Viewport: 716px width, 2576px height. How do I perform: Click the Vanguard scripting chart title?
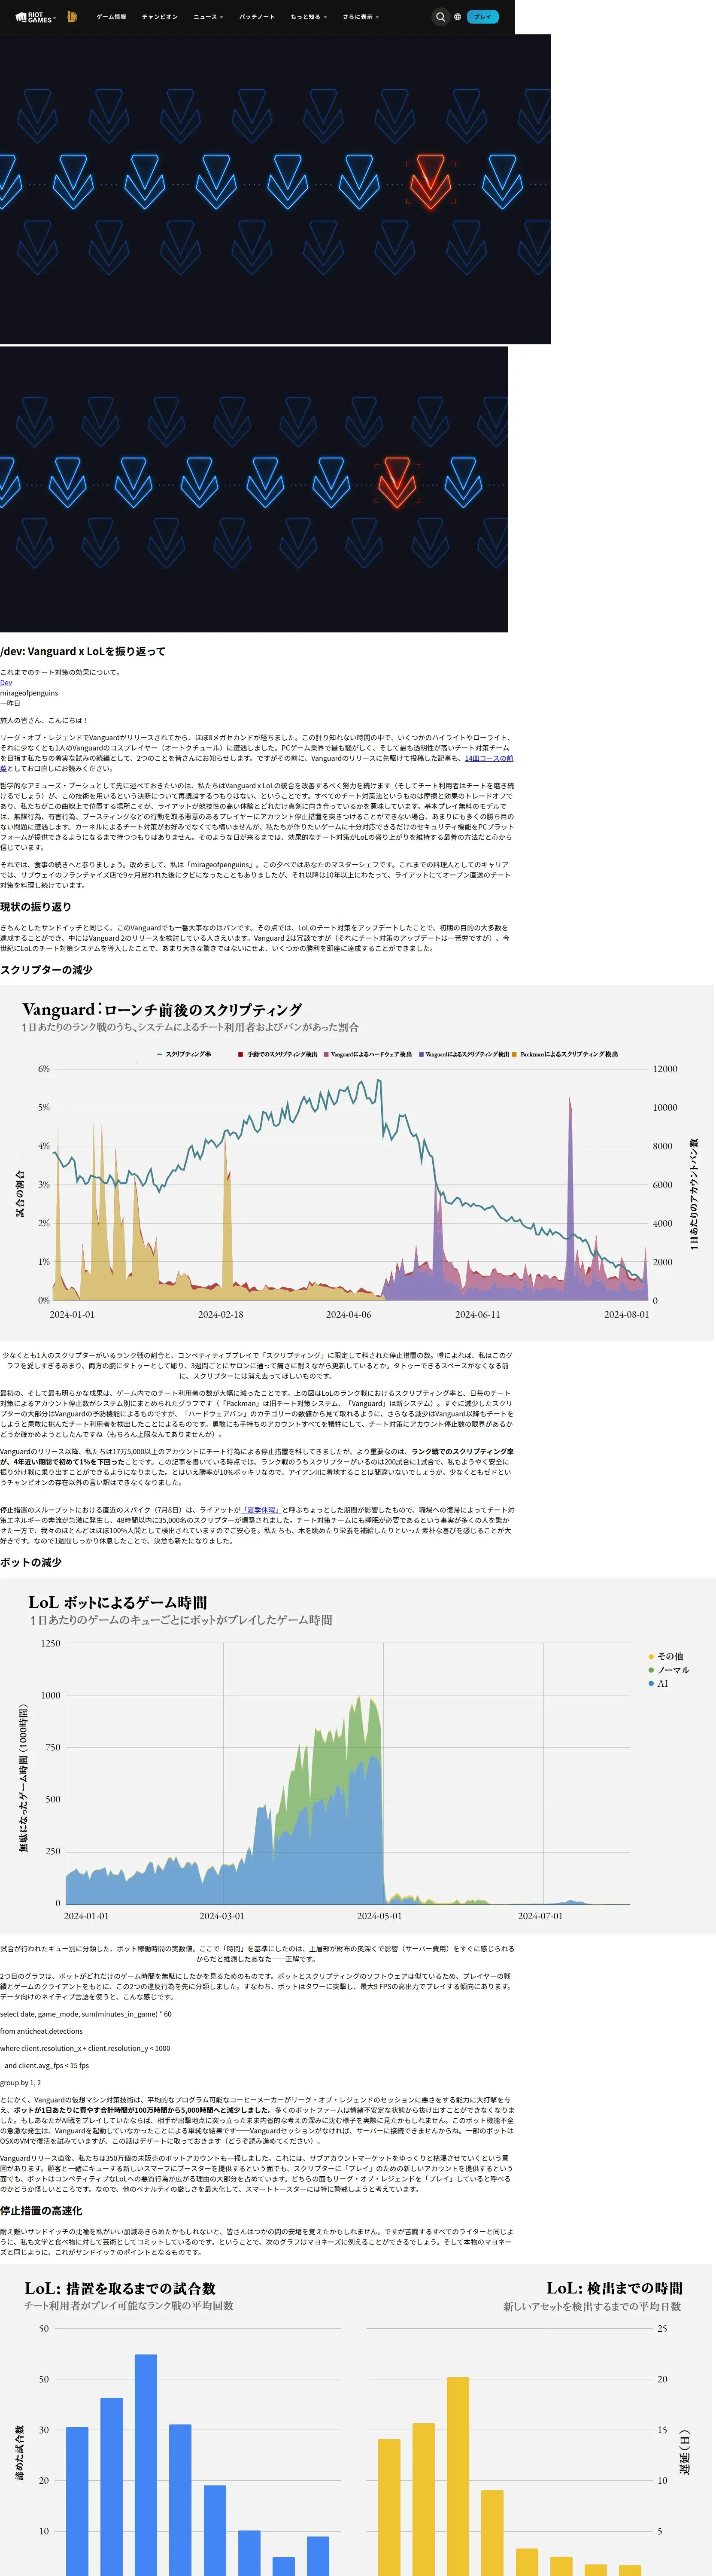click(x=162, y=1010)
